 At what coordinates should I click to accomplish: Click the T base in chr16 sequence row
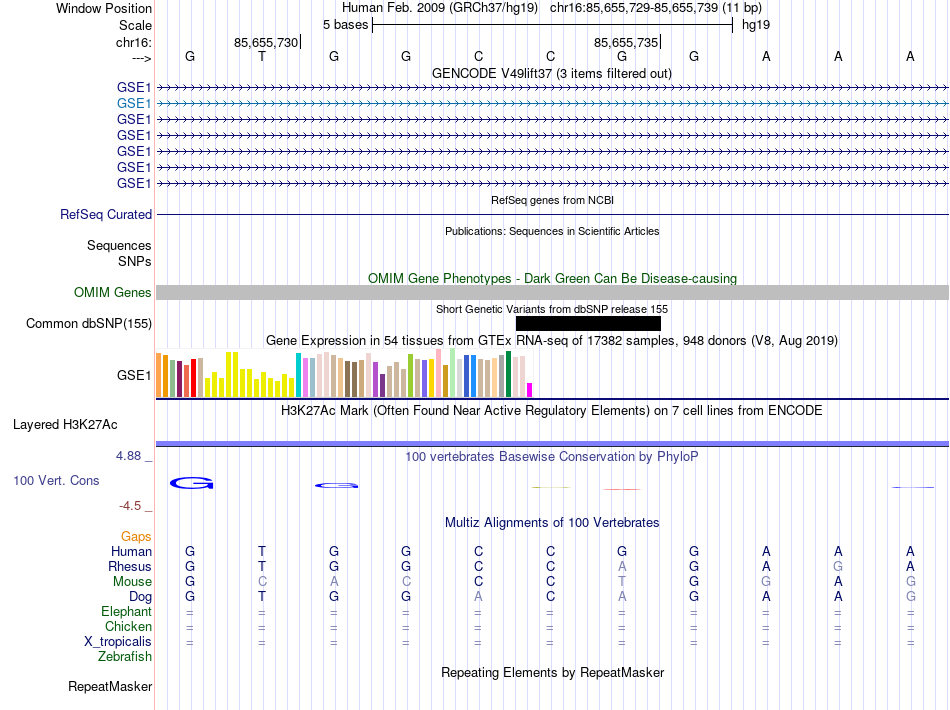[x=262, y=56]
